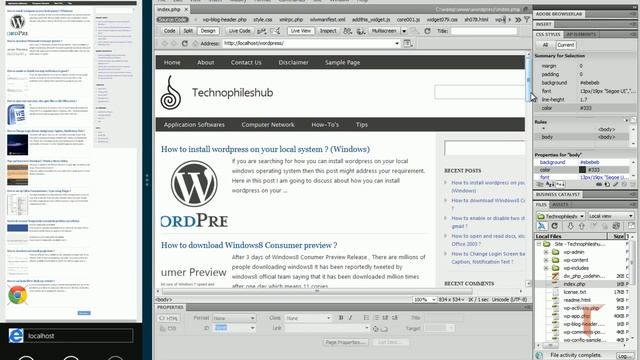
Task: Click the browser-bar back arrow
Action: click(x=164, y=43)
